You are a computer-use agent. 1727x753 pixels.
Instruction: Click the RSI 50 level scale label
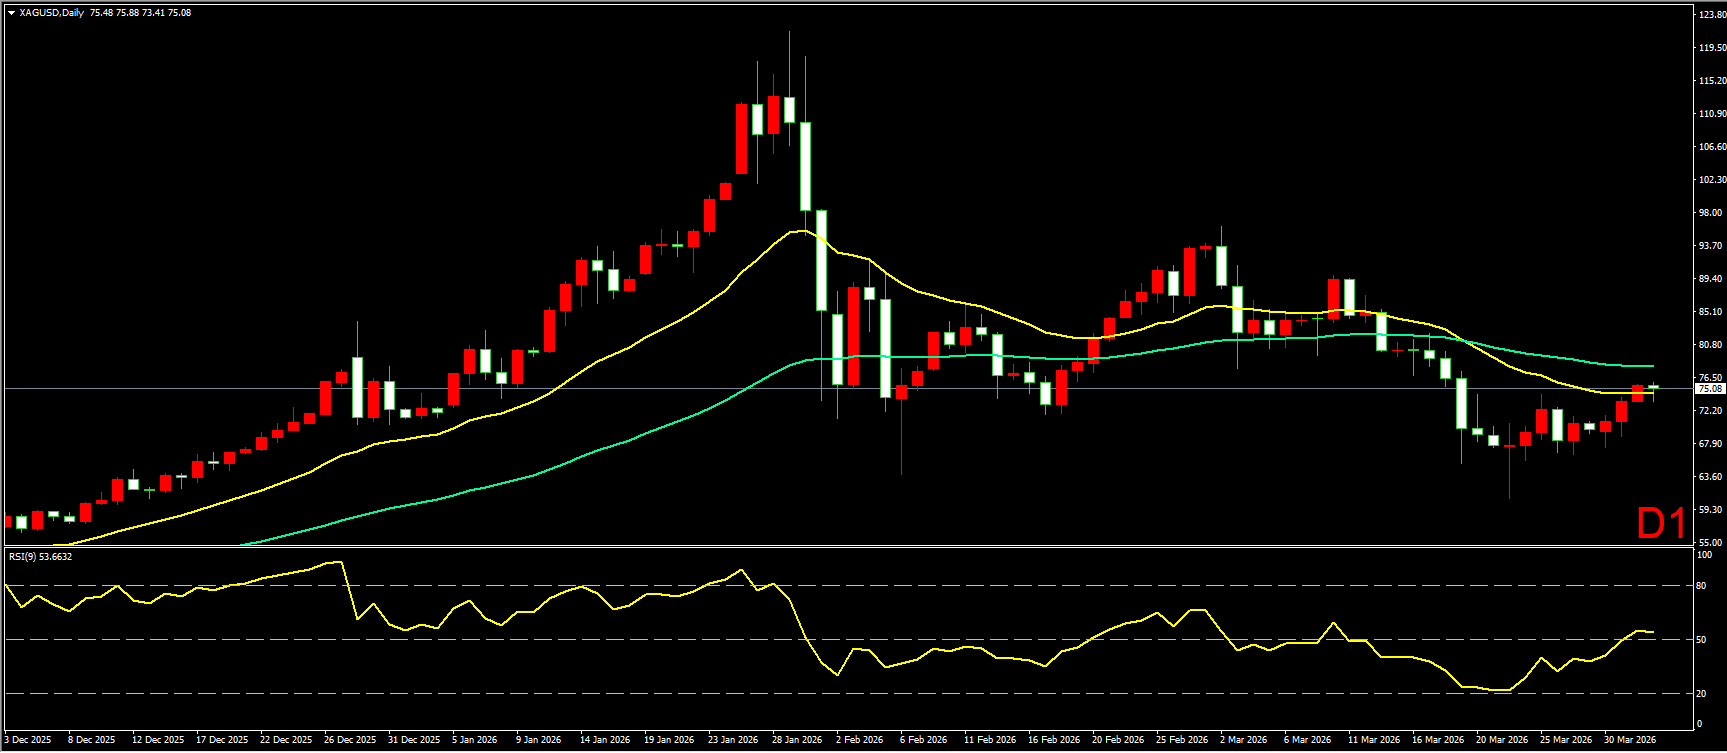click(x=1701, y=640)
